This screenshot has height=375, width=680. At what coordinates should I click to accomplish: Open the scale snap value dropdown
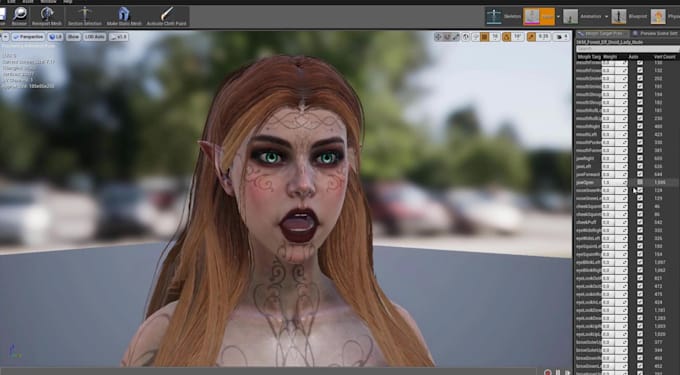[543, 37]
